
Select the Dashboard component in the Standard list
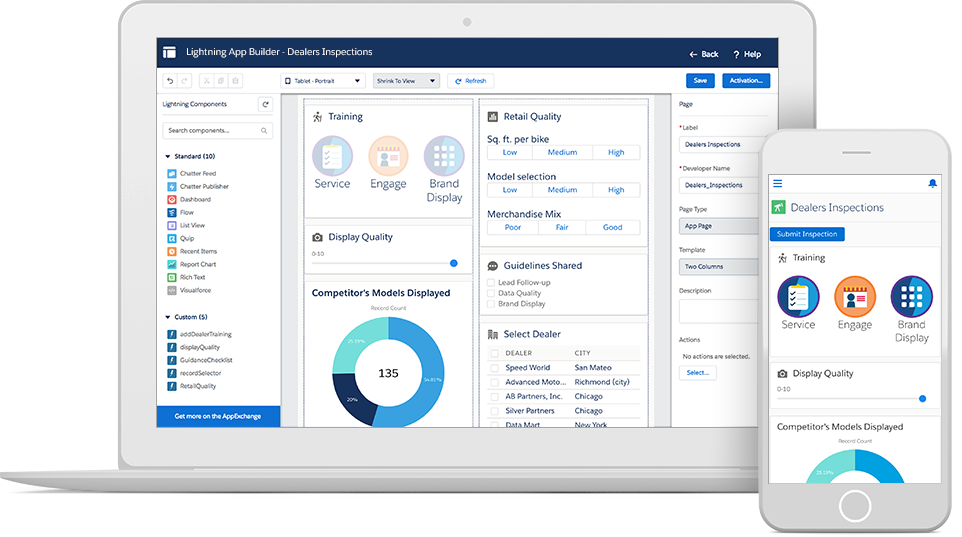(195, 199)
